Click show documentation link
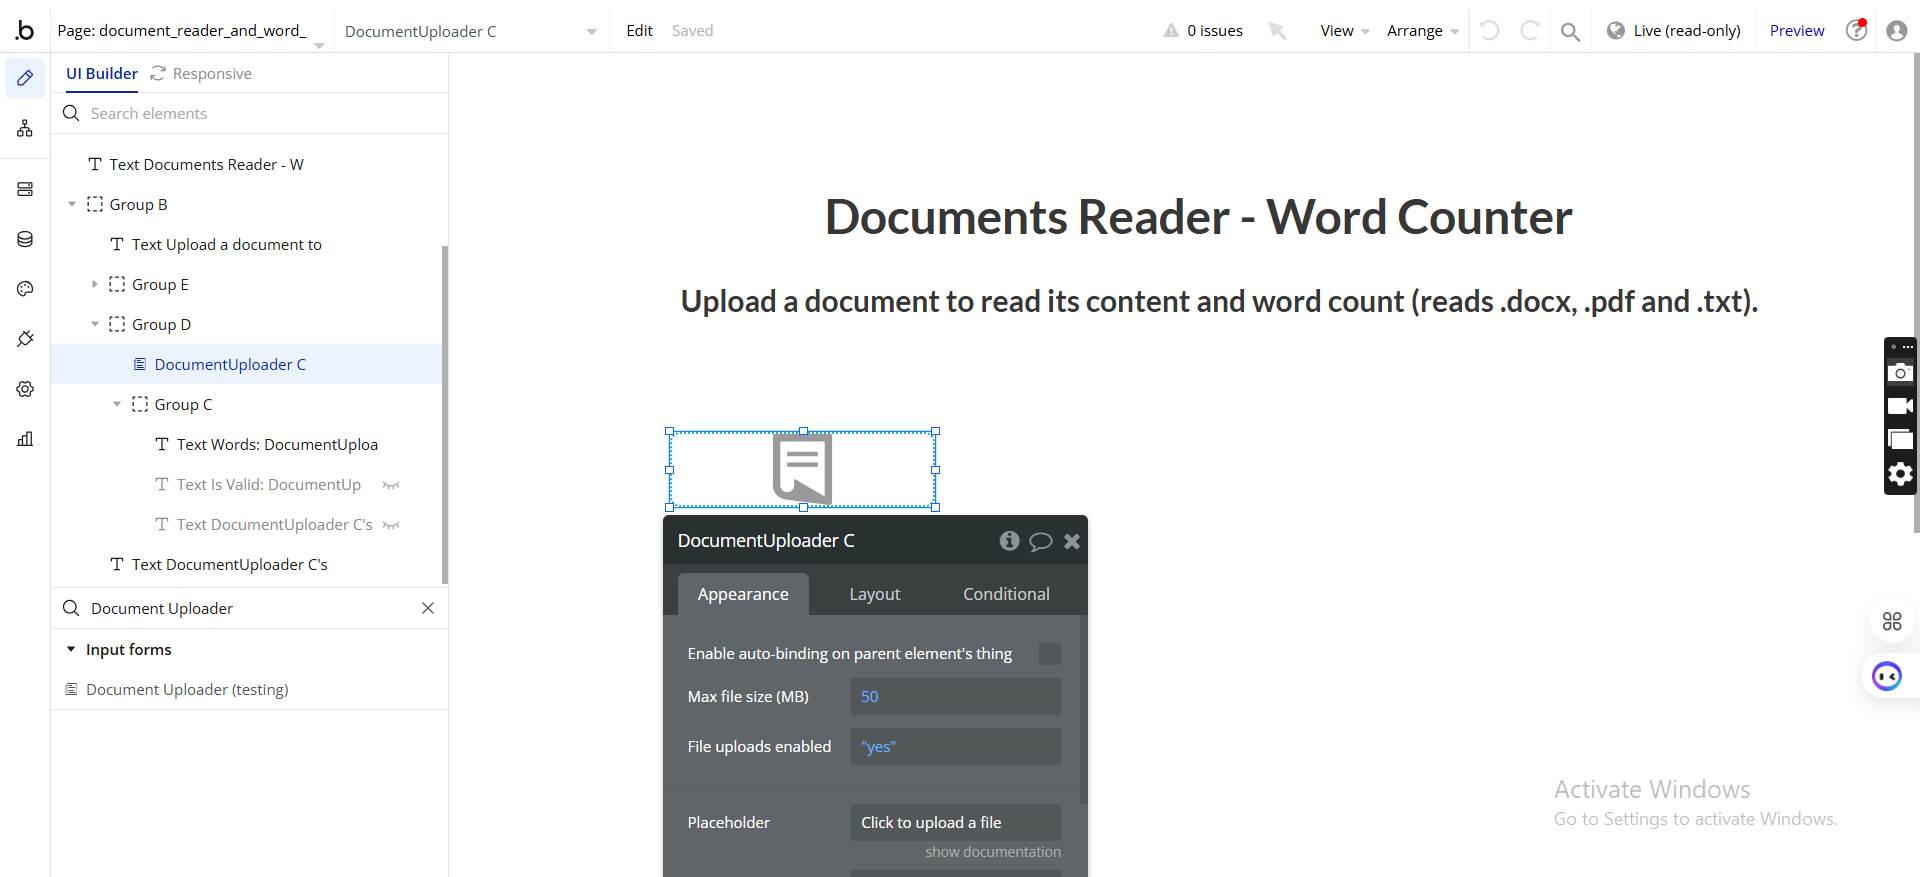This screenshot has height=877, width=1920. (992, 852)
